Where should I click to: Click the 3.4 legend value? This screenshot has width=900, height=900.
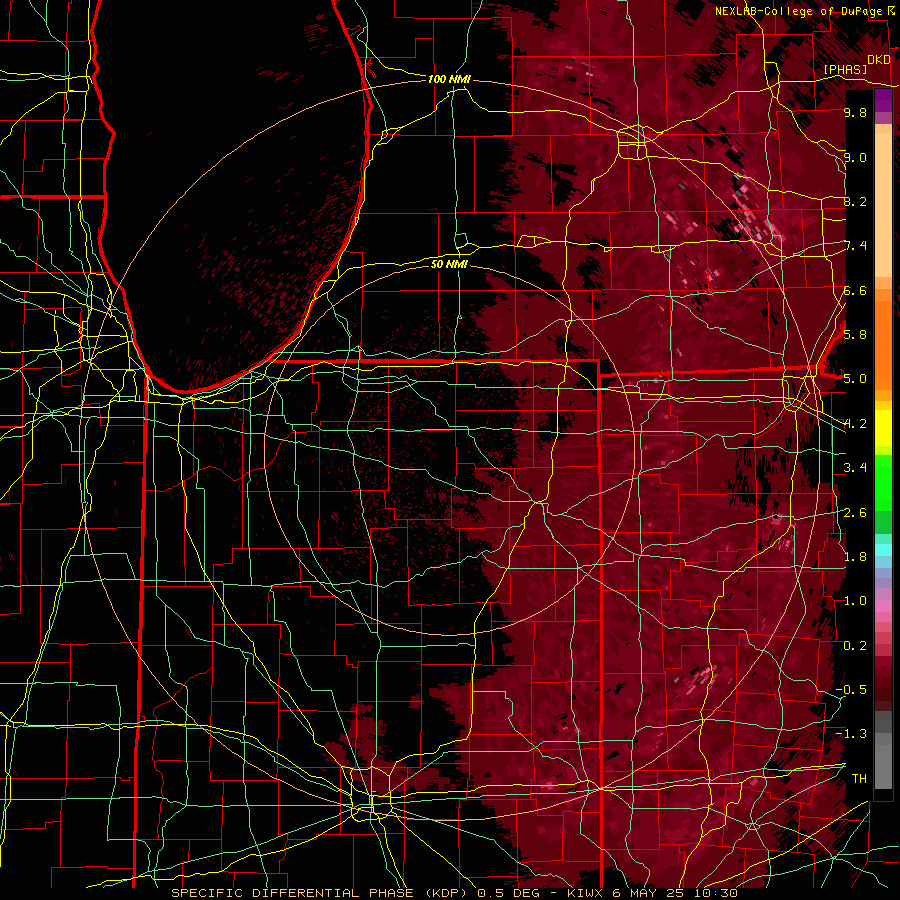[x=855, y=468]
